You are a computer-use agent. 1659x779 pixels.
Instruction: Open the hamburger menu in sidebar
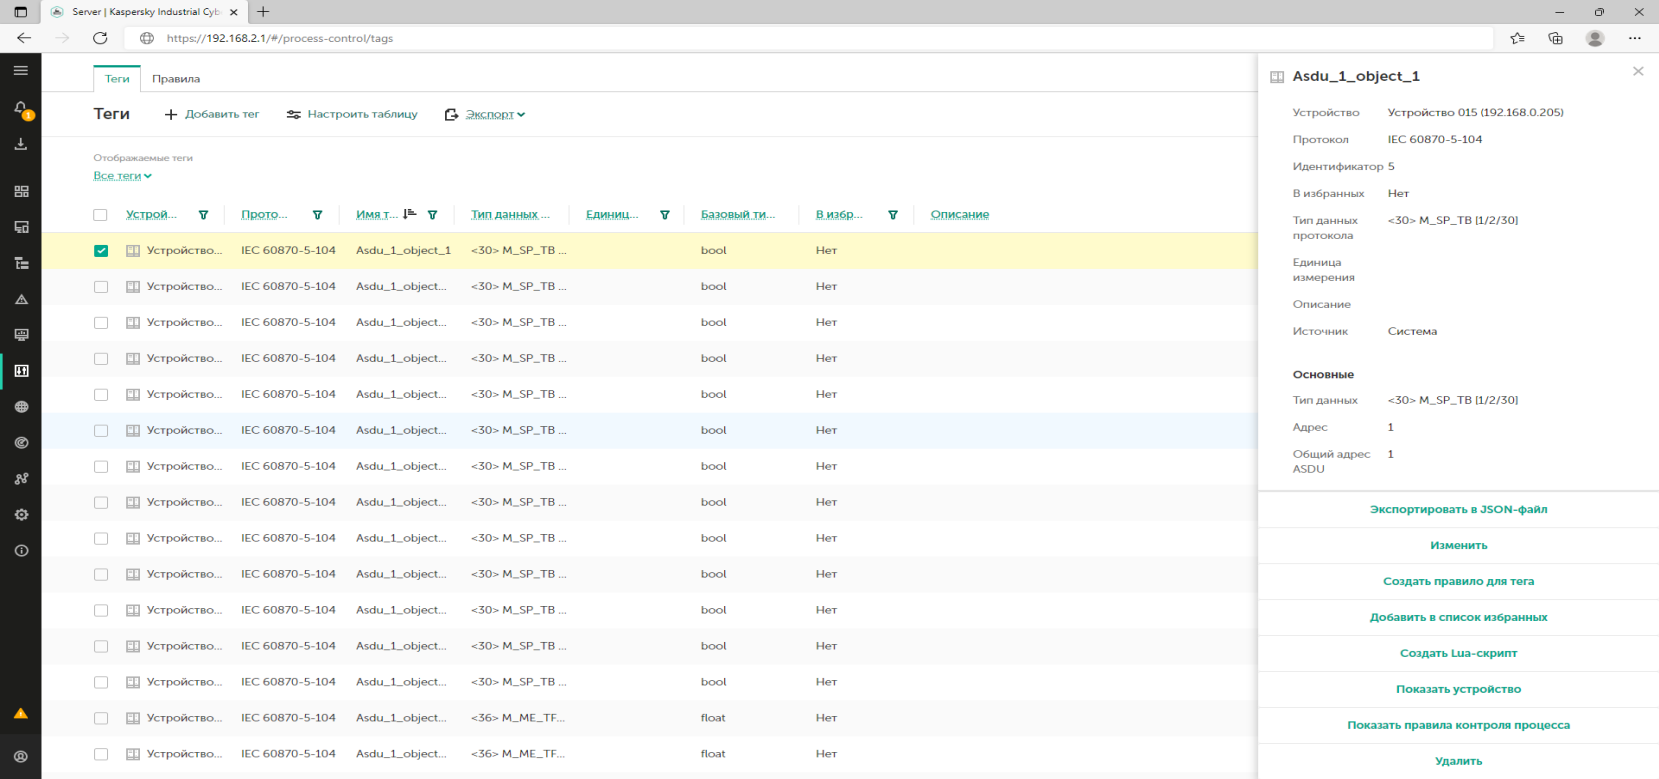coord(20,71)
